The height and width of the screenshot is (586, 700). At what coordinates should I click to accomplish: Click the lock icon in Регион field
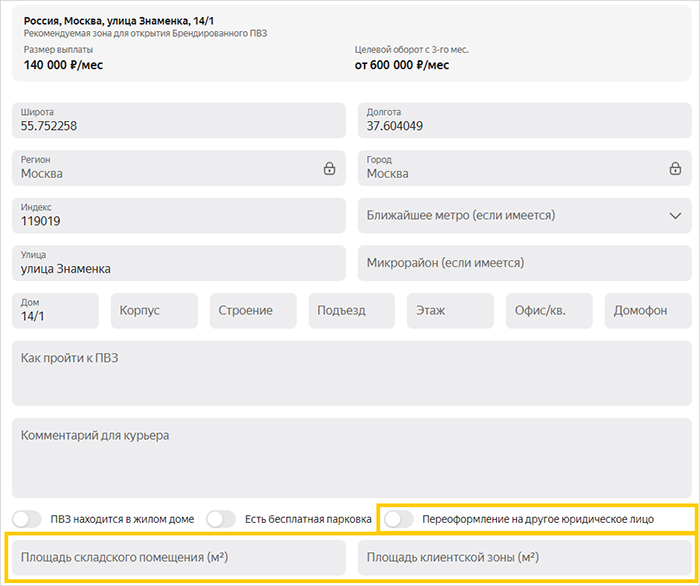(329, 168)
